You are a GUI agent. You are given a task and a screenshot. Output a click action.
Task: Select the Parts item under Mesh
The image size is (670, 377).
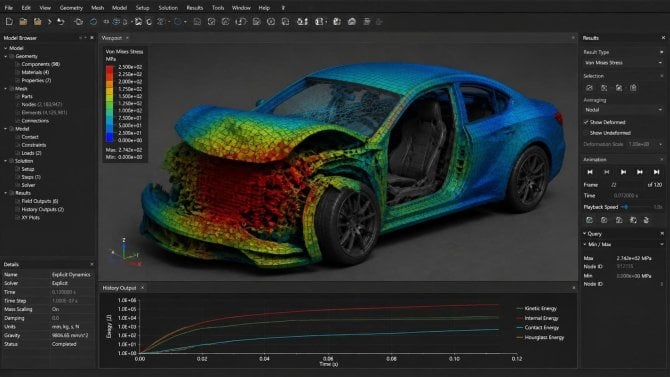click(x=27, y=97)
